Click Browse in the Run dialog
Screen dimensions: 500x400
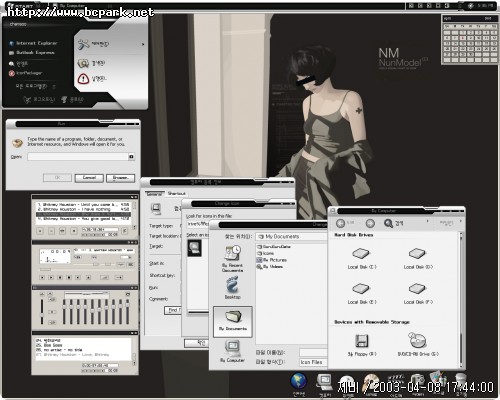(120, 178)
